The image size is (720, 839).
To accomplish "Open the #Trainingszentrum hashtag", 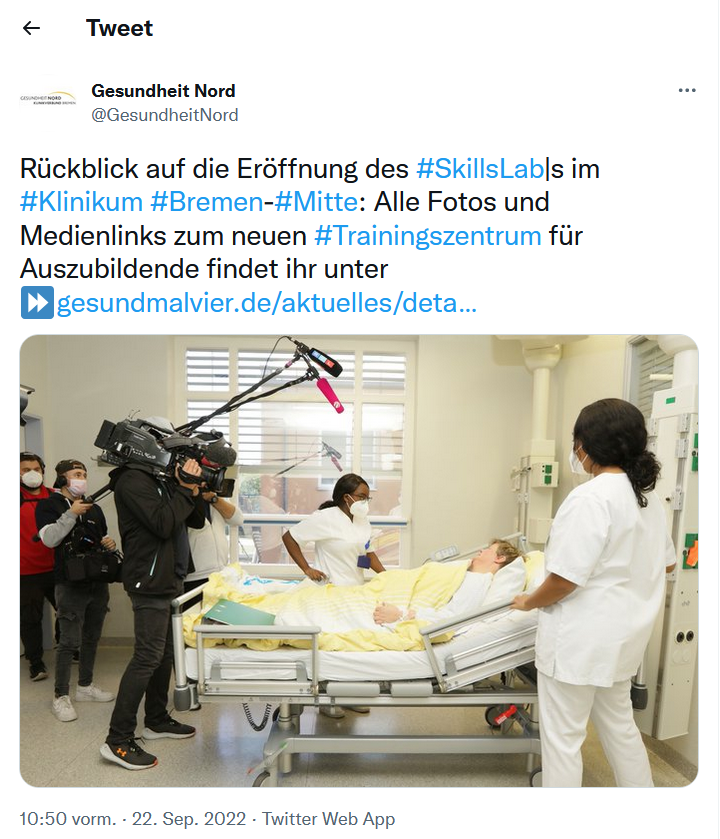I will (428, 236).
